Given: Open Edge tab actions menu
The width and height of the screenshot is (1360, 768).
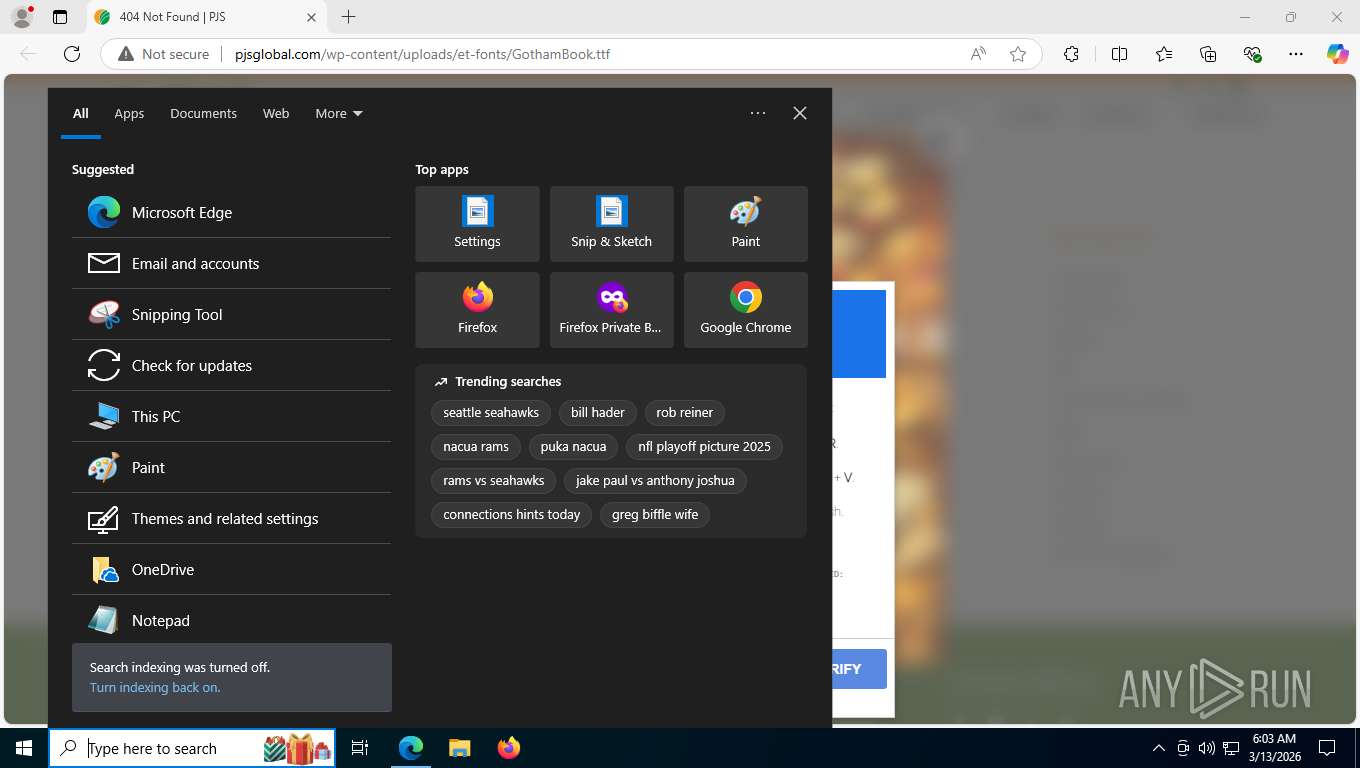Looking at the screenshot, I should 60,17.
